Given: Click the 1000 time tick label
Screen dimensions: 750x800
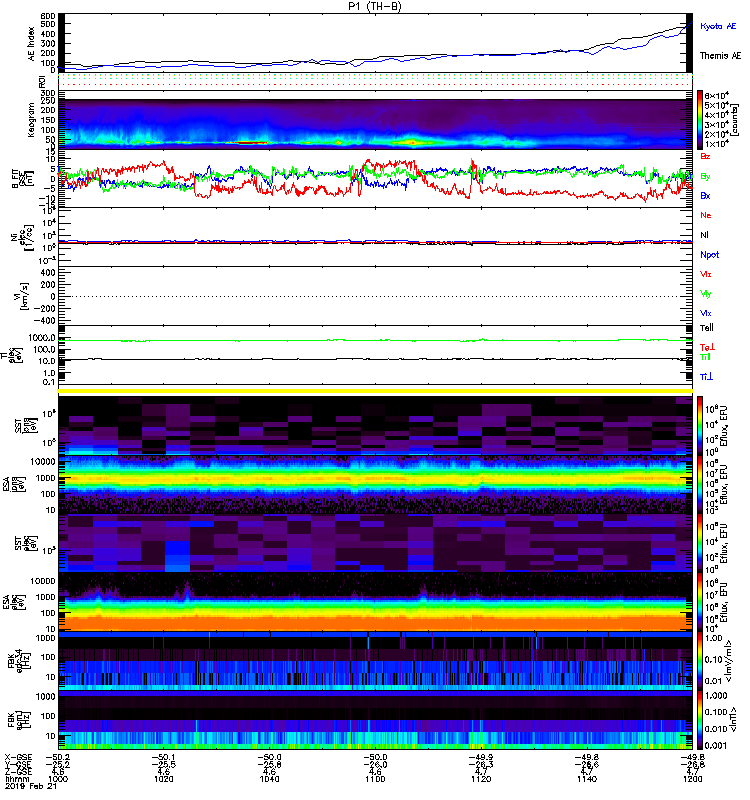Looking at the screenshot, I should tap(58, 779).
